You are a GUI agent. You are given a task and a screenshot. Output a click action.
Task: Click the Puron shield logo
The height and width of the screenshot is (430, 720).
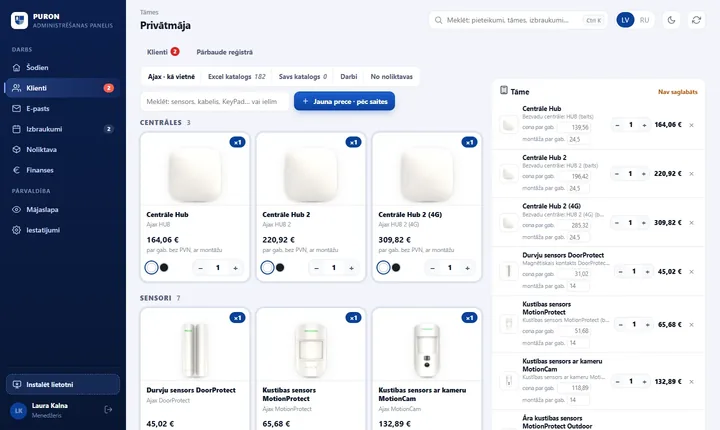19,20
